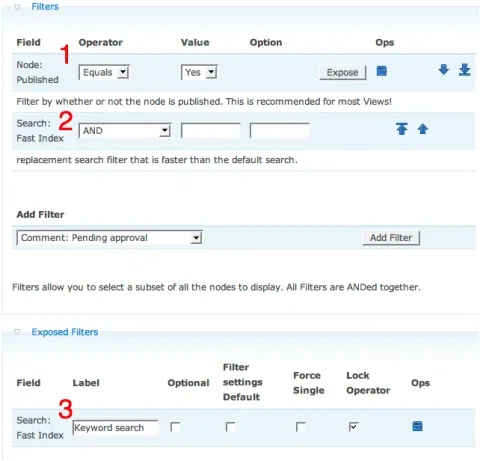Image resolution: width=480 pixels, height=461 pixels.
Task: Click the Add Filter button
Action: click(x=391, y=238)
